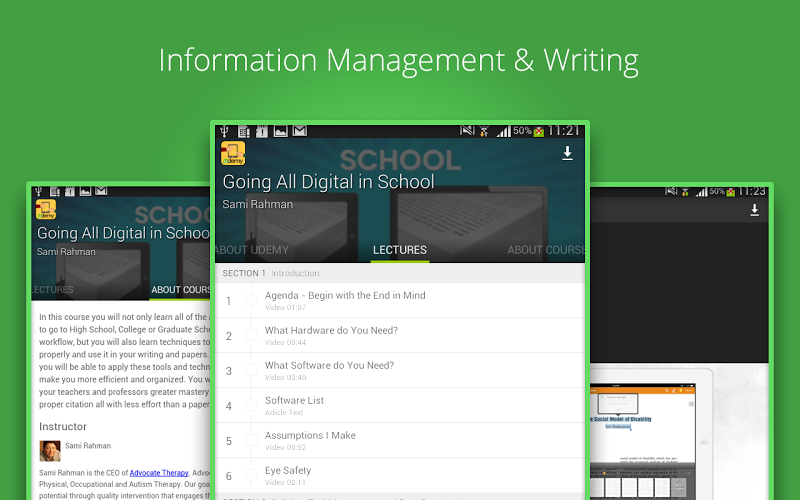Toggle completion circle for lecture 5
800x500 pixels.
251,440
